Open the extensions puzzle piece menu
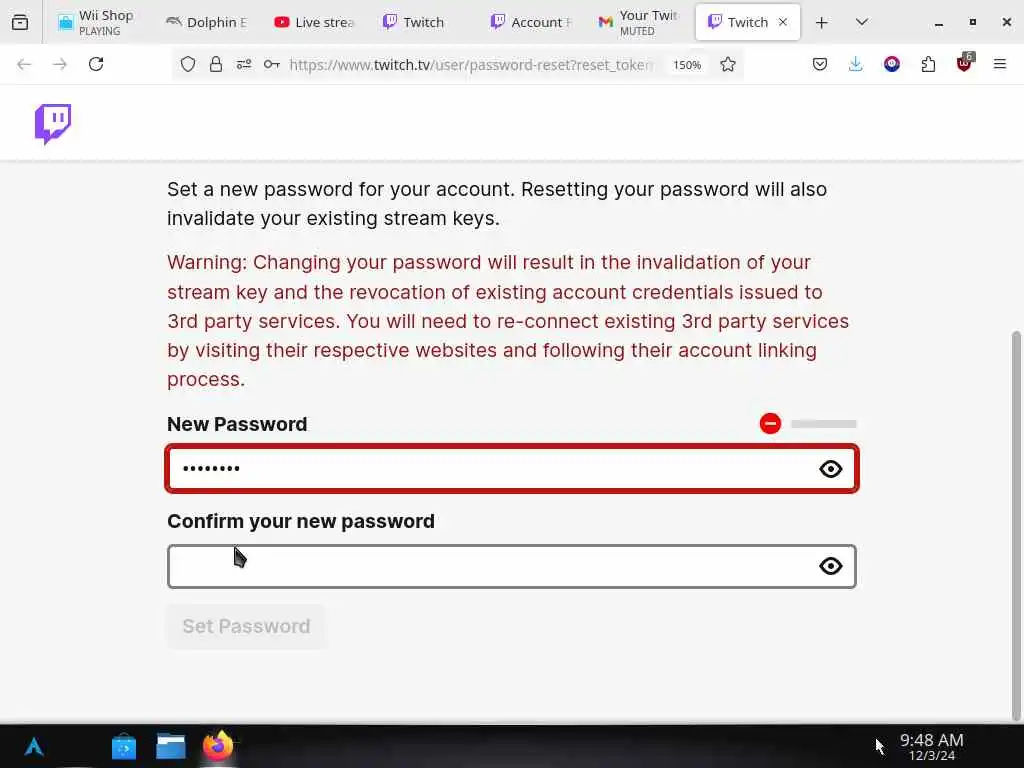The image size is (1024, 768). (x=928, y=64)
